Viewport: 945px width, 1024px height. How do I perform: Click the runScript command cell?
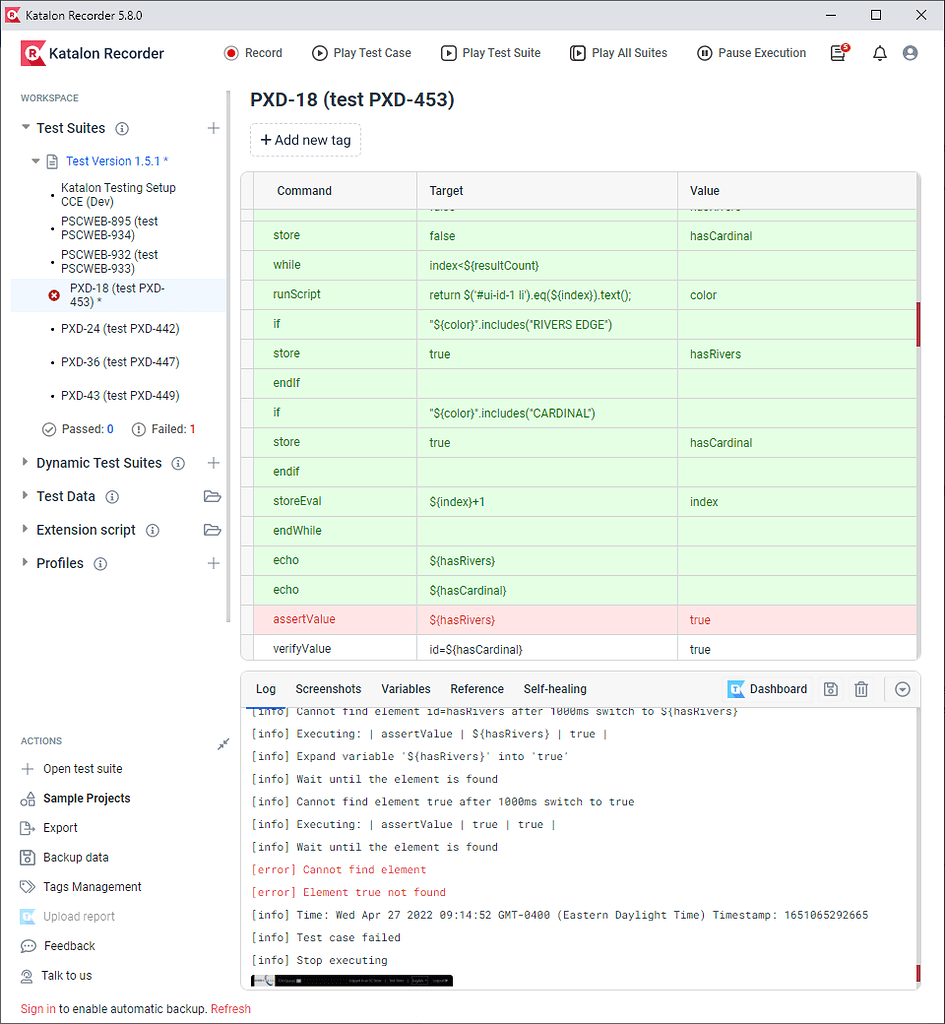tap(335, 295)
